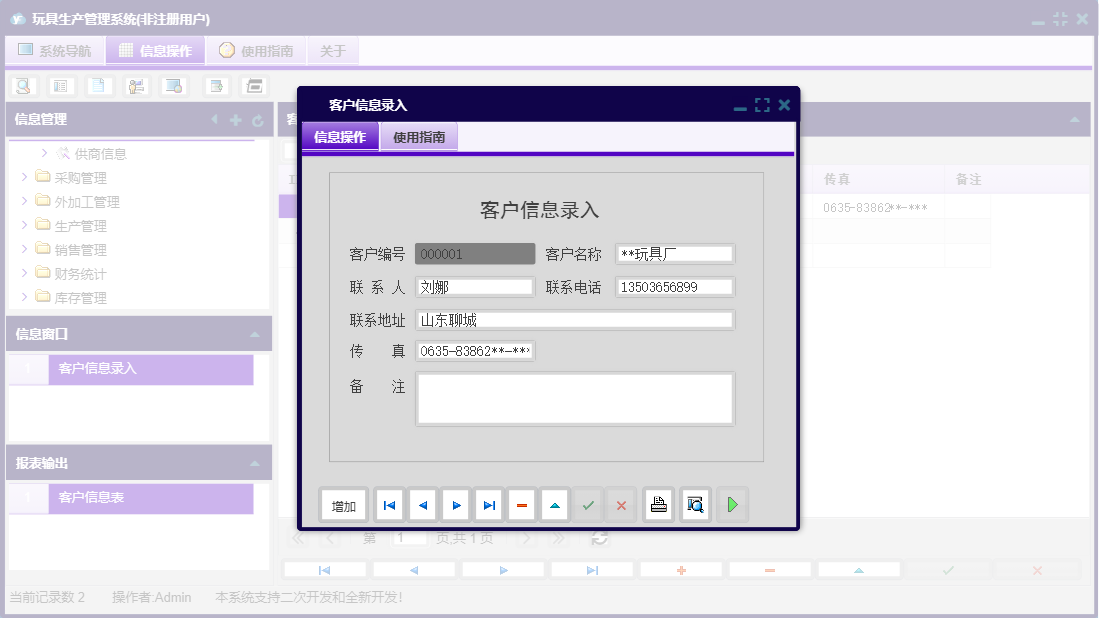Click the green execute arrow in the dialog
This screenshot has height=618, width=1099.
(732, 505)
